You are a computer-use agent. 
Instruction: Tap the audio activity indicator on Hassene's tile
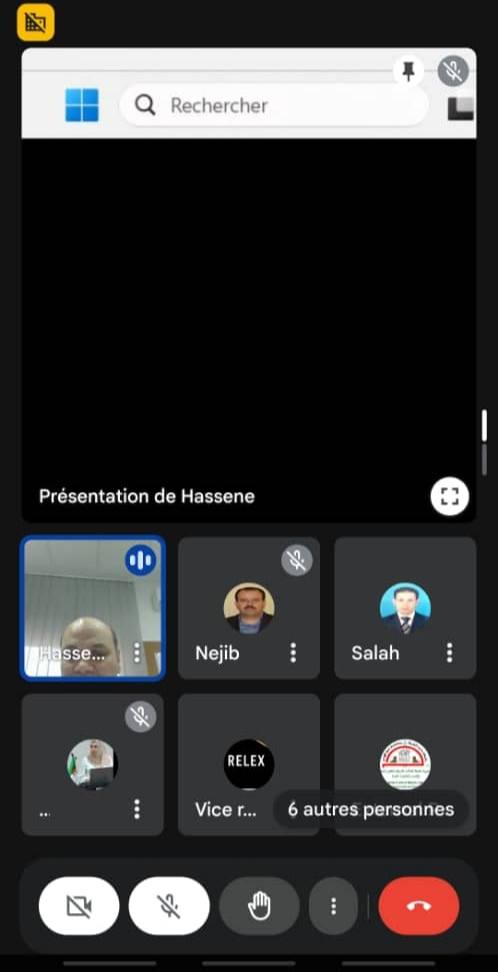pos(140,560)
